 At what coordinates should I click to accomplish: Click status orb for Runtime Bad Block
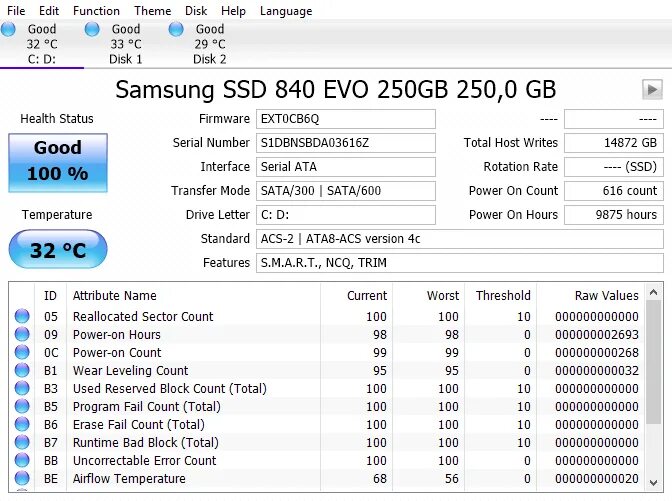[22, 442]
